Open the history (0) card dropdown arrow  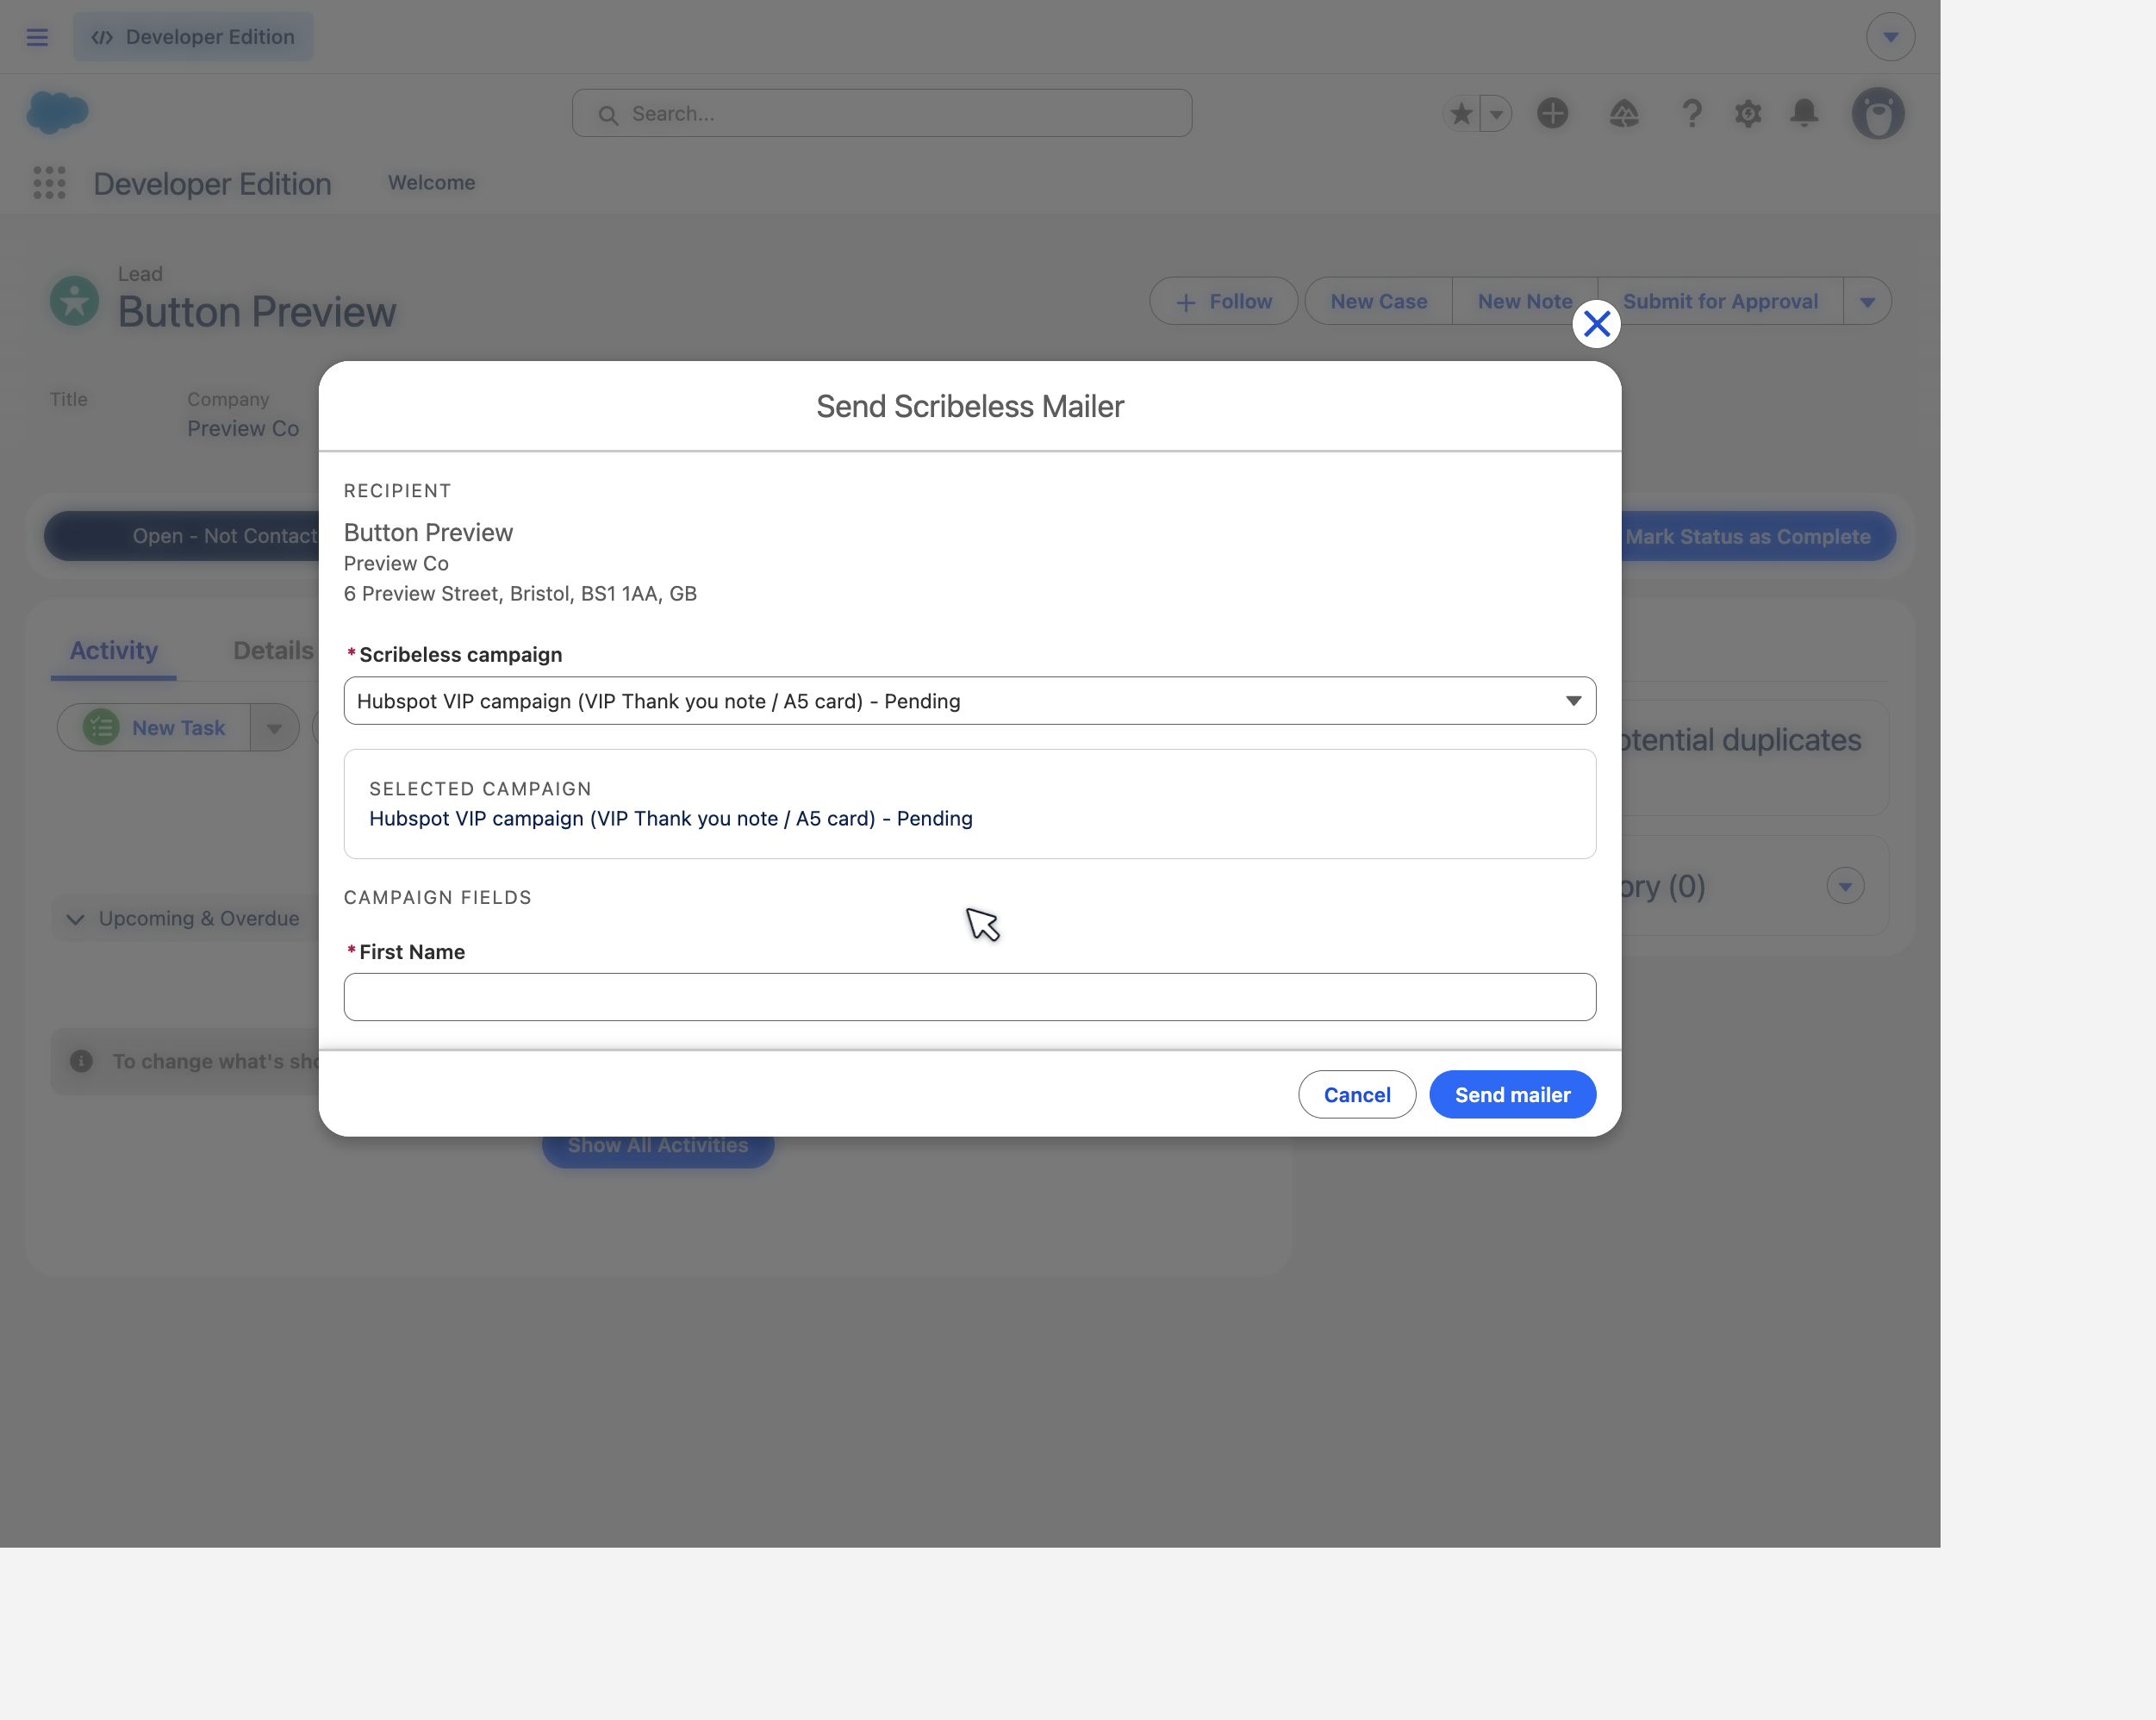(1845, 886)
